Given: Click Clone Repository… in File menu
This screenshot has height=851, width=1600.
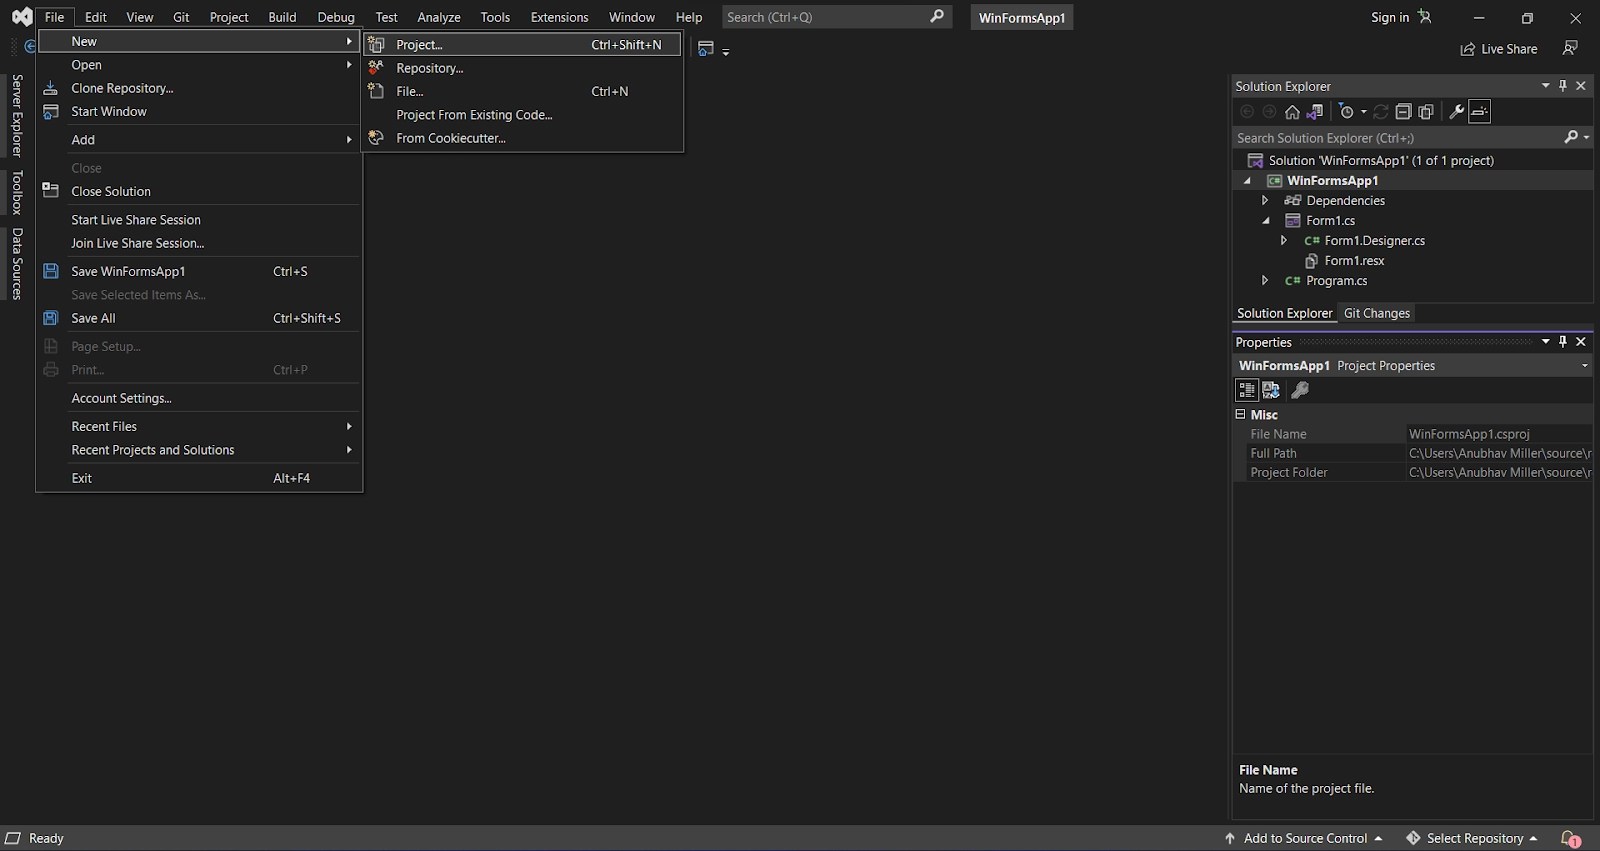Looking at the screenshot, I should tap(199, 88).
